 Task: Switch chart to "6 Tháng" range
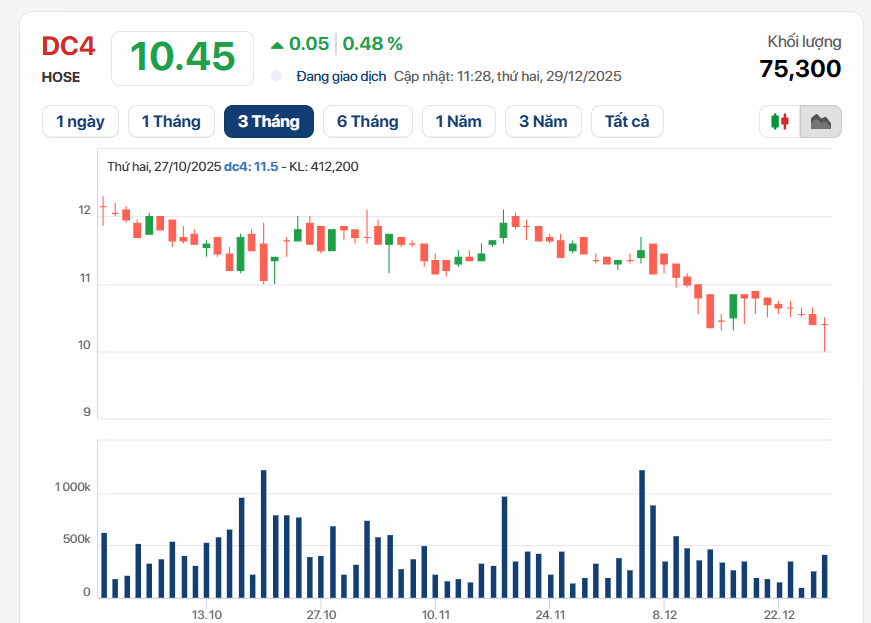[x=367, y=122]
